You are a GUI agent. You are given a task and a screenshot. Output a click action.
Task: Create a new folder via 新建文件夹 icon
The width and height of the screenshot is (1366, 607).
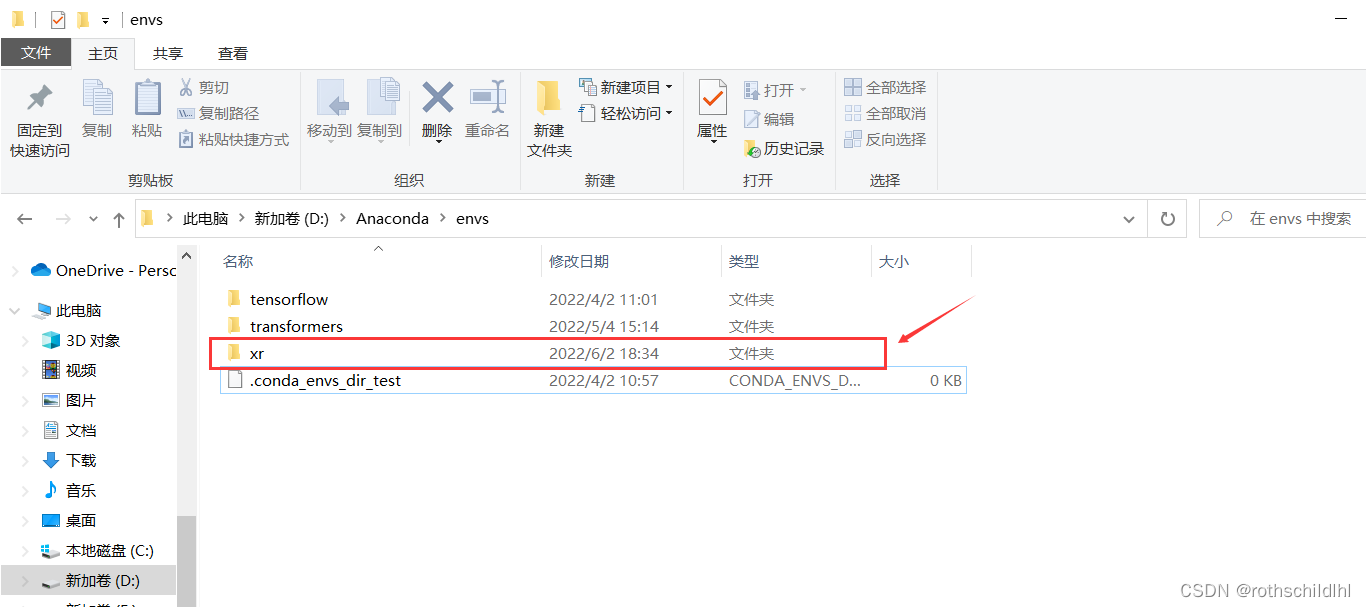pyautogui.click(x=548, y=112)
